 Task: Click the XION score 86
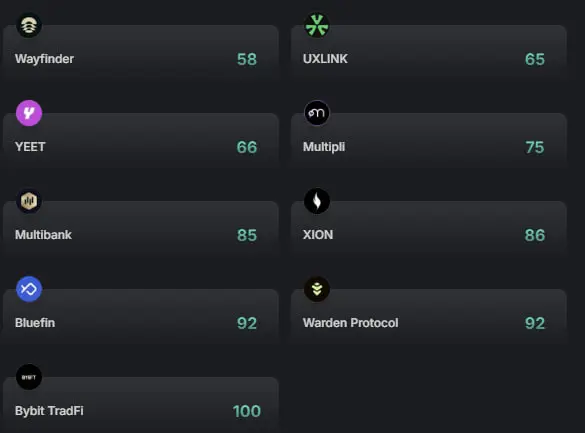pos(535,235)
